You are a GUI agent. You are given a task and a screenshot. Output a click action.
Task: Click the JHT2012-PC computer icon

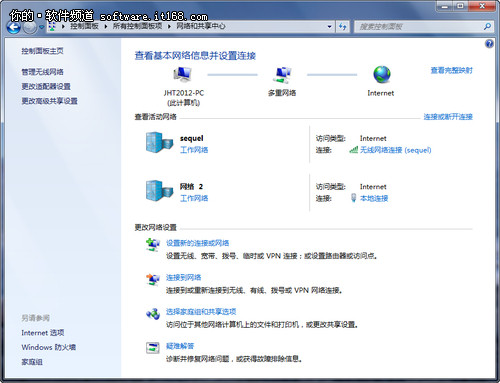coord(182,74)
